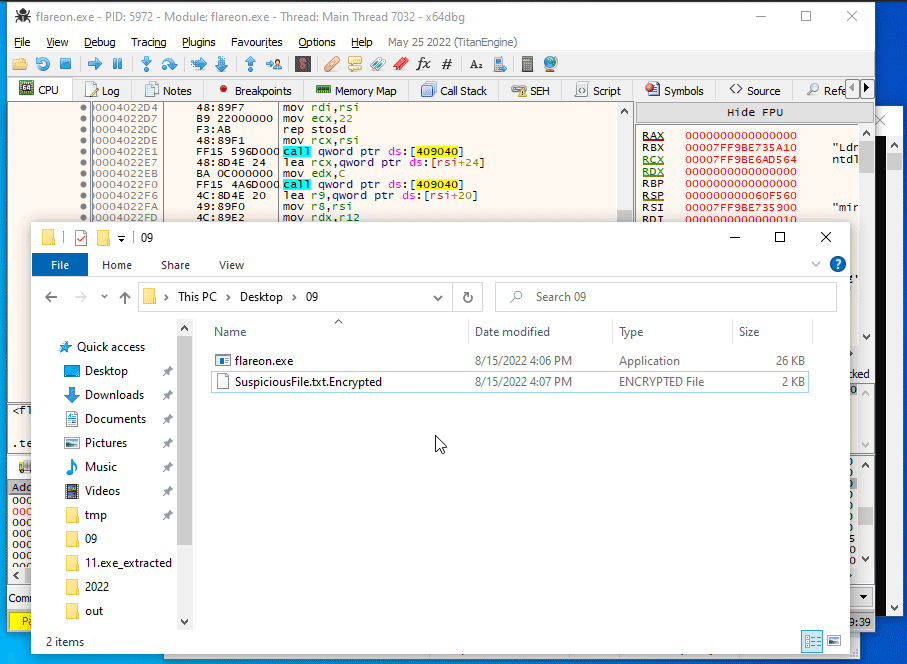The image size is (907, 664).
Task: Expand breadcrumb arrow after Desktop
Action: coord(294,297)
